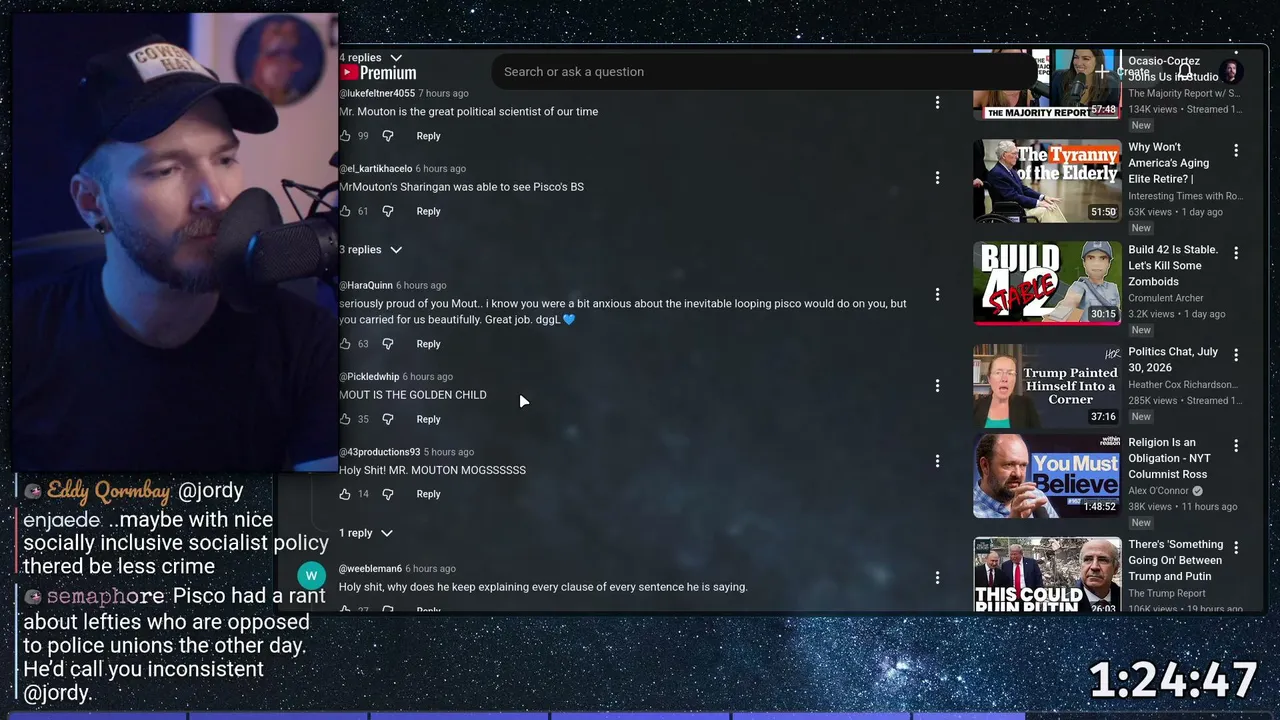Viewport: 1280px width, 720px height.
Task: Open the menu for 'Why Won't America's Aging Elite Retire?'
Action: click(x=1236, y=151)
